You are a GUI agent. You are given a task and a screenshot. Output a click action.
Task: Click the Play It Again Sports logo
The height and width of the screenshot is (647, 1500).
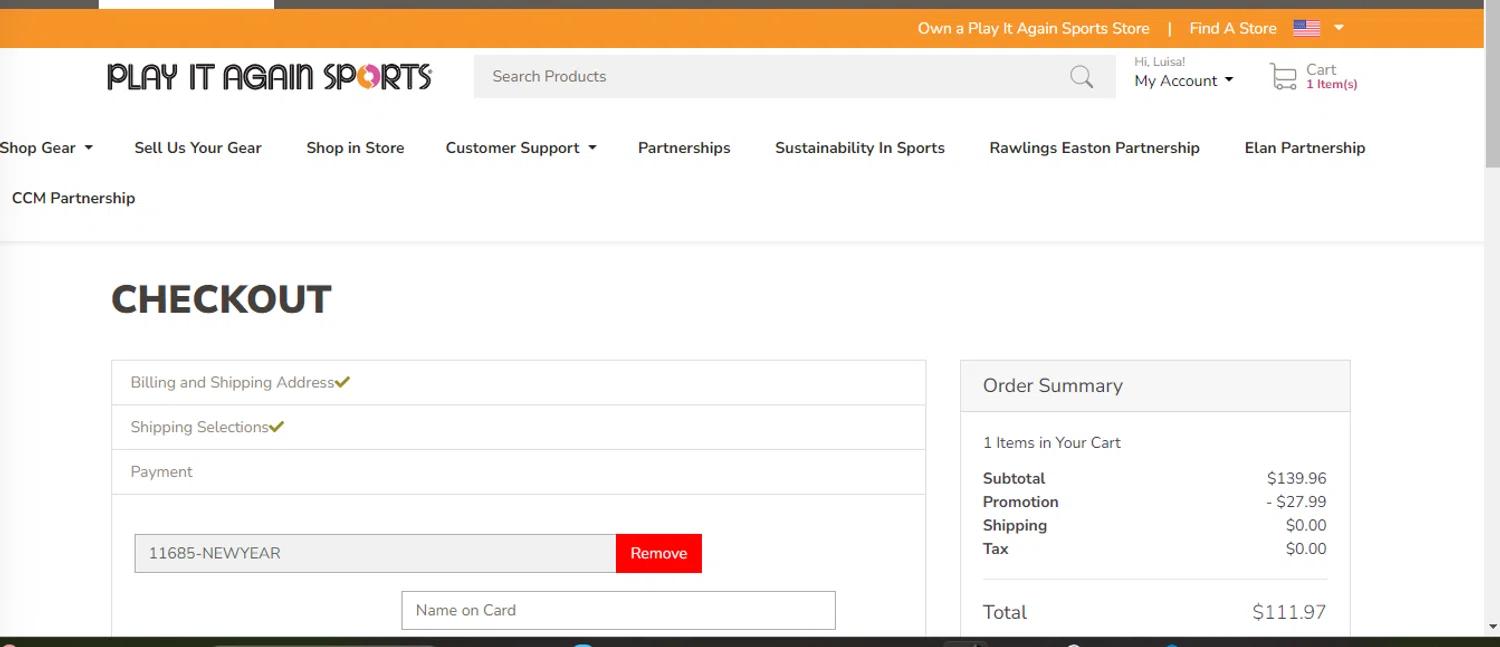coord(269,77)
